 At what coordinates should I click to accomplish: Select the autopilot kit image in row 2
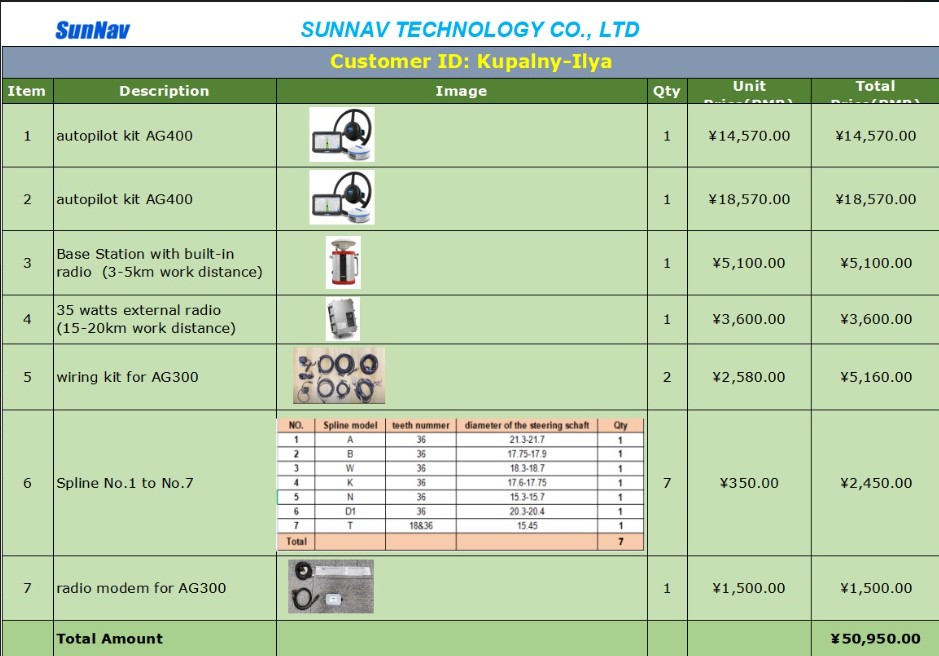(341, 198)
